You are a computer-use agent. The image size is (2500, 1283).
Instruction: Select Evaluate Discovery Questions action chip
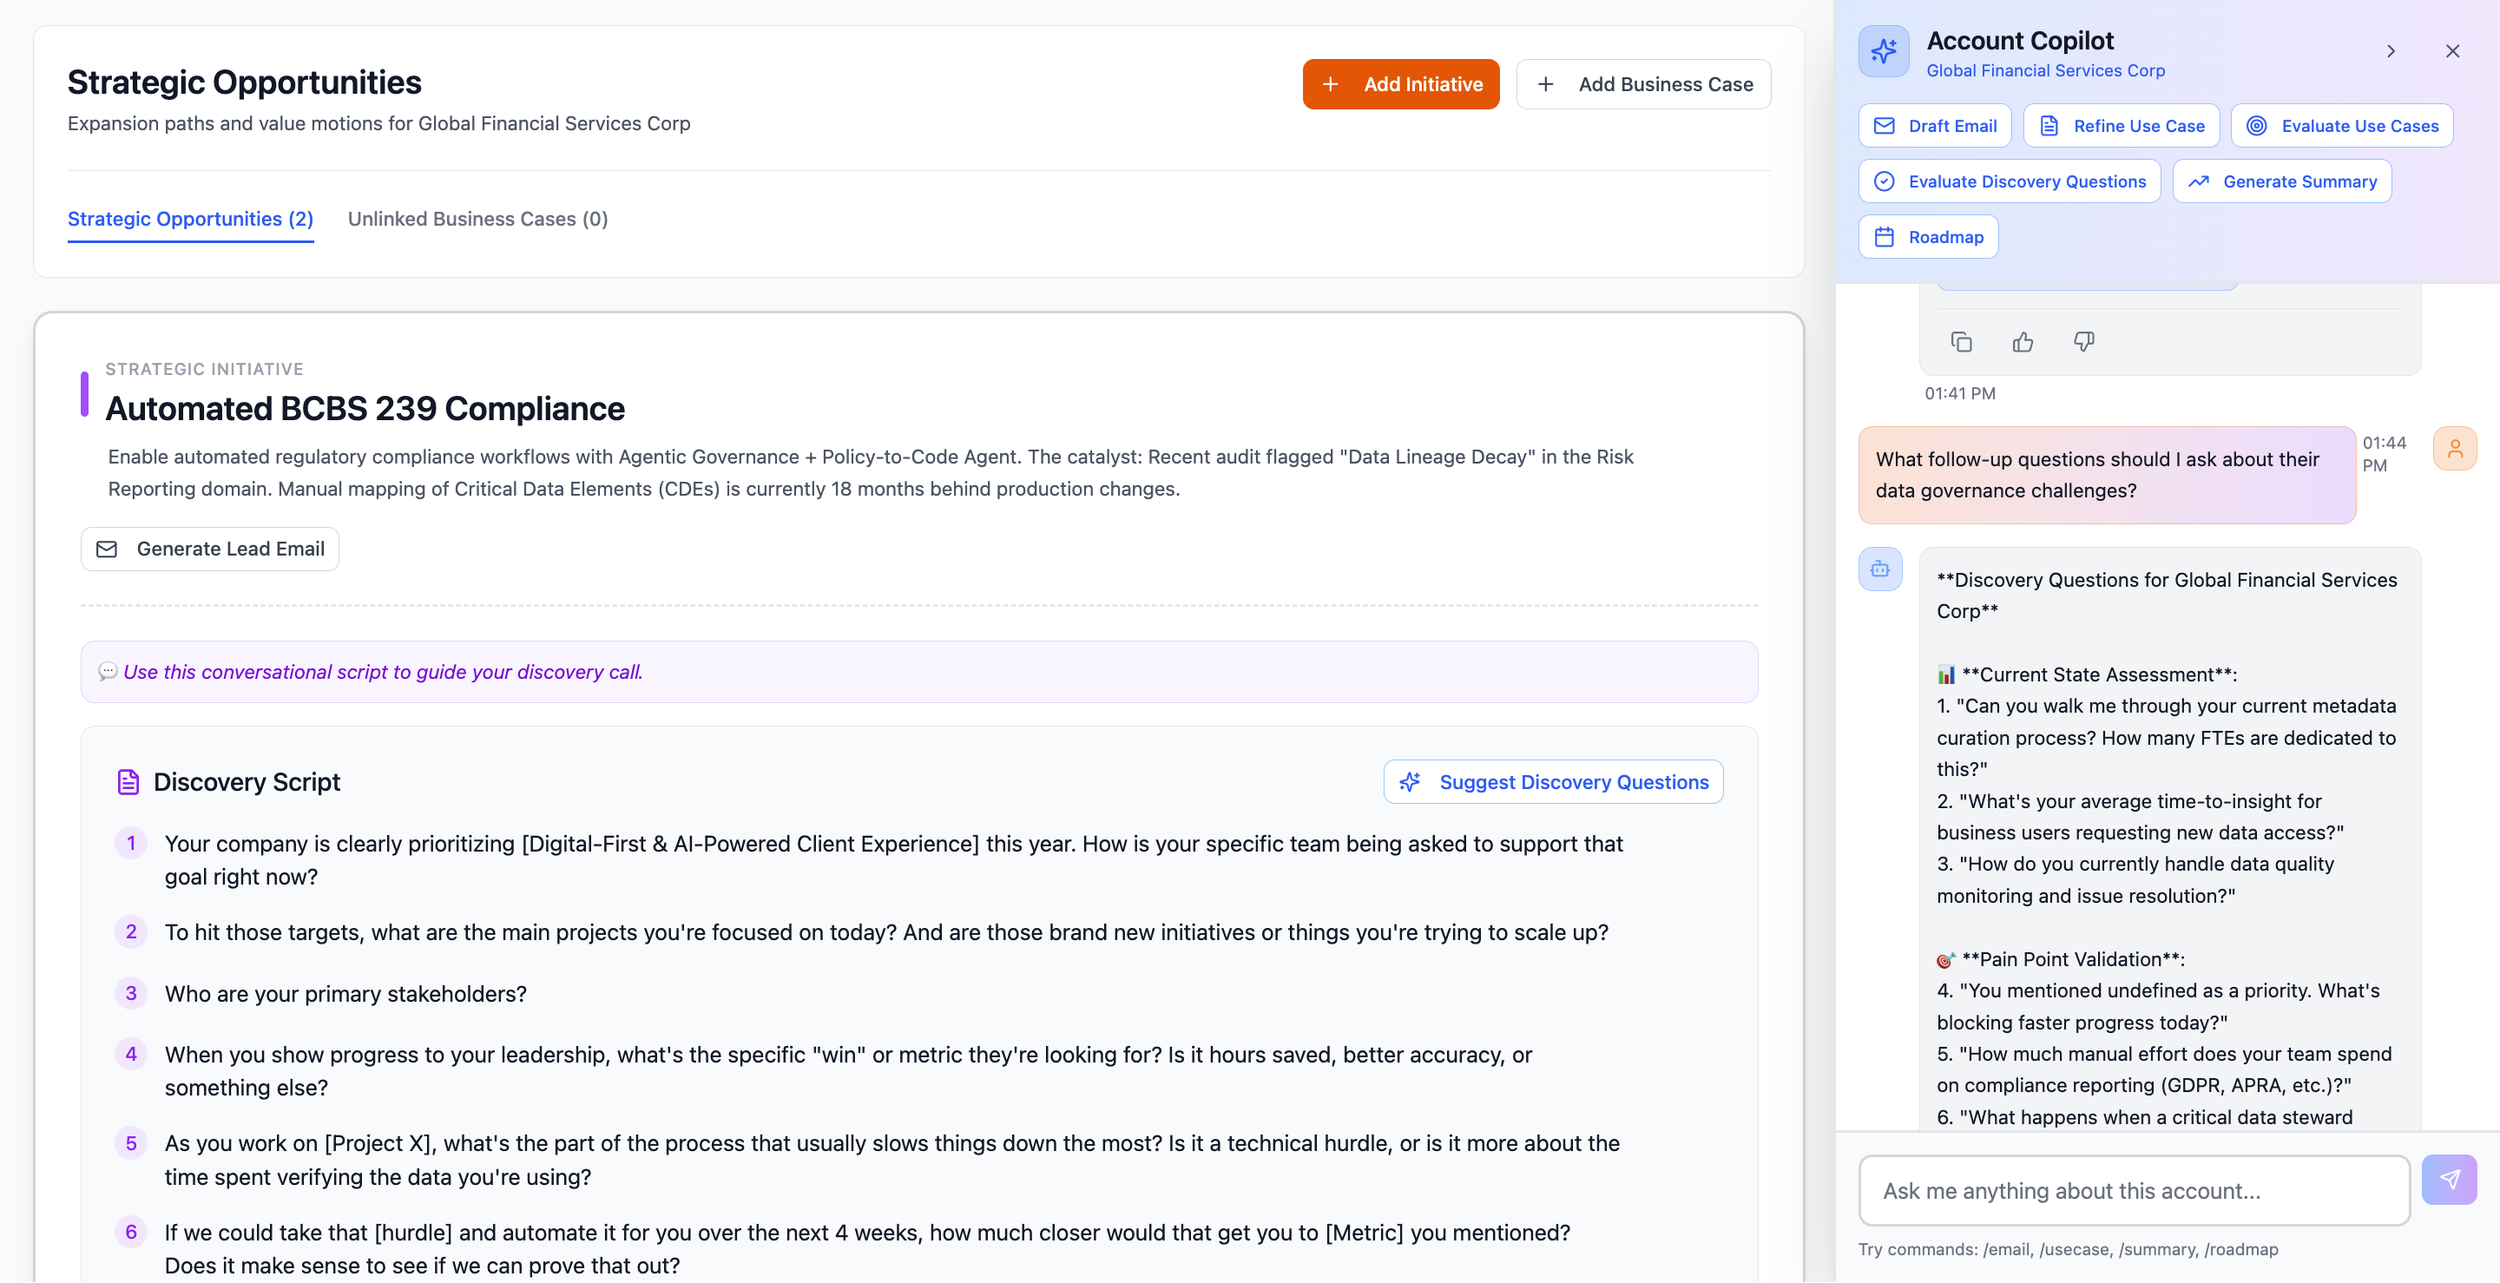(2009, 182)
